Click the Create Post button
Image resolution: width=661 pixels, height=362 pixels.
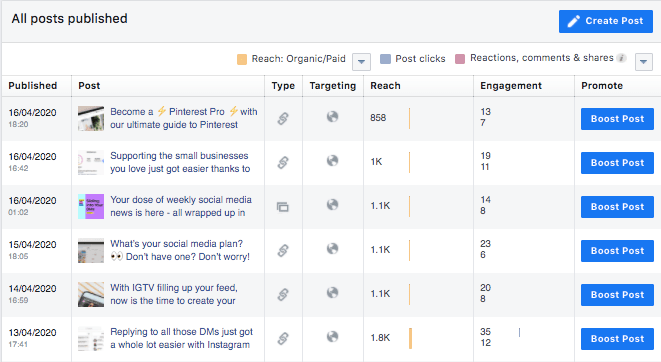point(606,21)
